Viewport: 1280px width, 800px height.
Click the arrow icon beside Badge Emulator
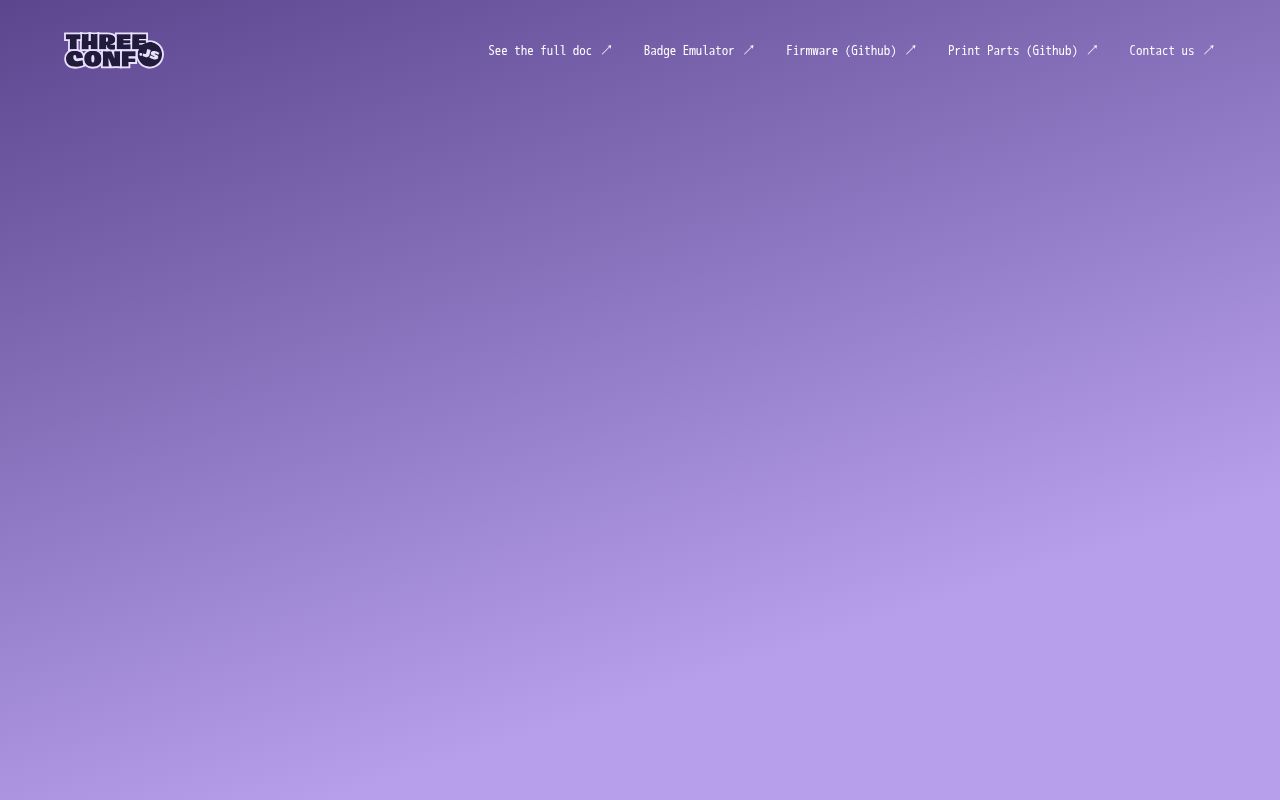click(749, 50)
